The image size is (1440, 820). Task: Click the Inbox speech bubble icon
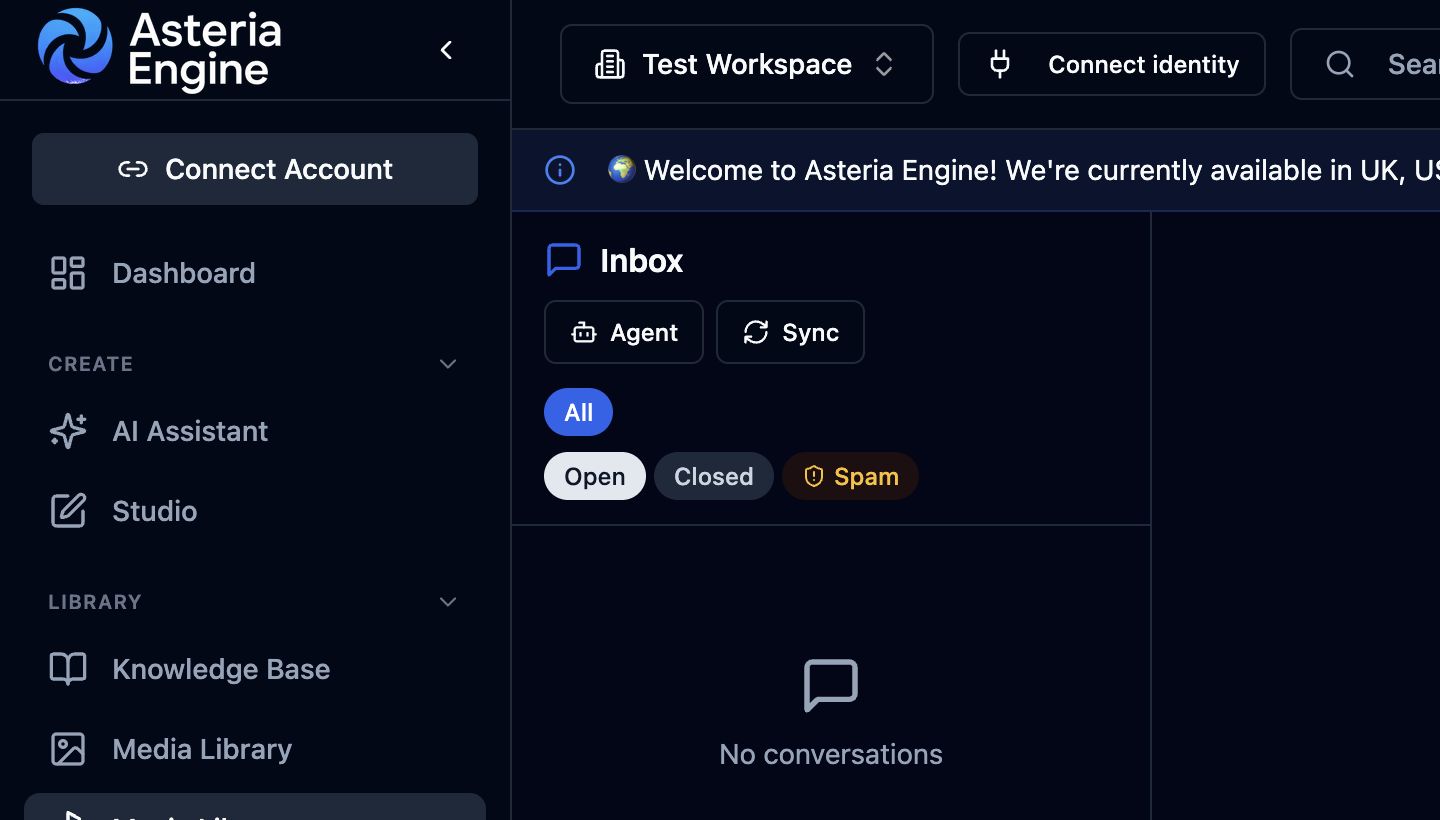564,260
